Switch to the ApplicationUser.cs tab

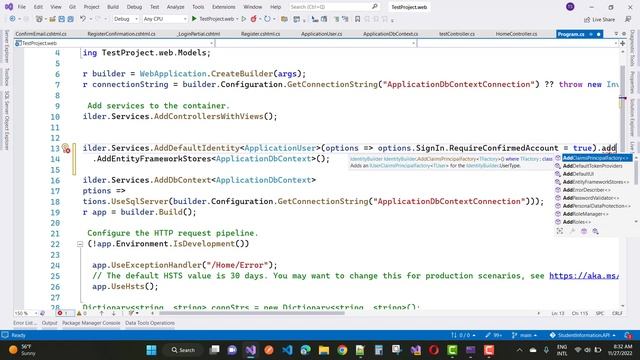322,34
